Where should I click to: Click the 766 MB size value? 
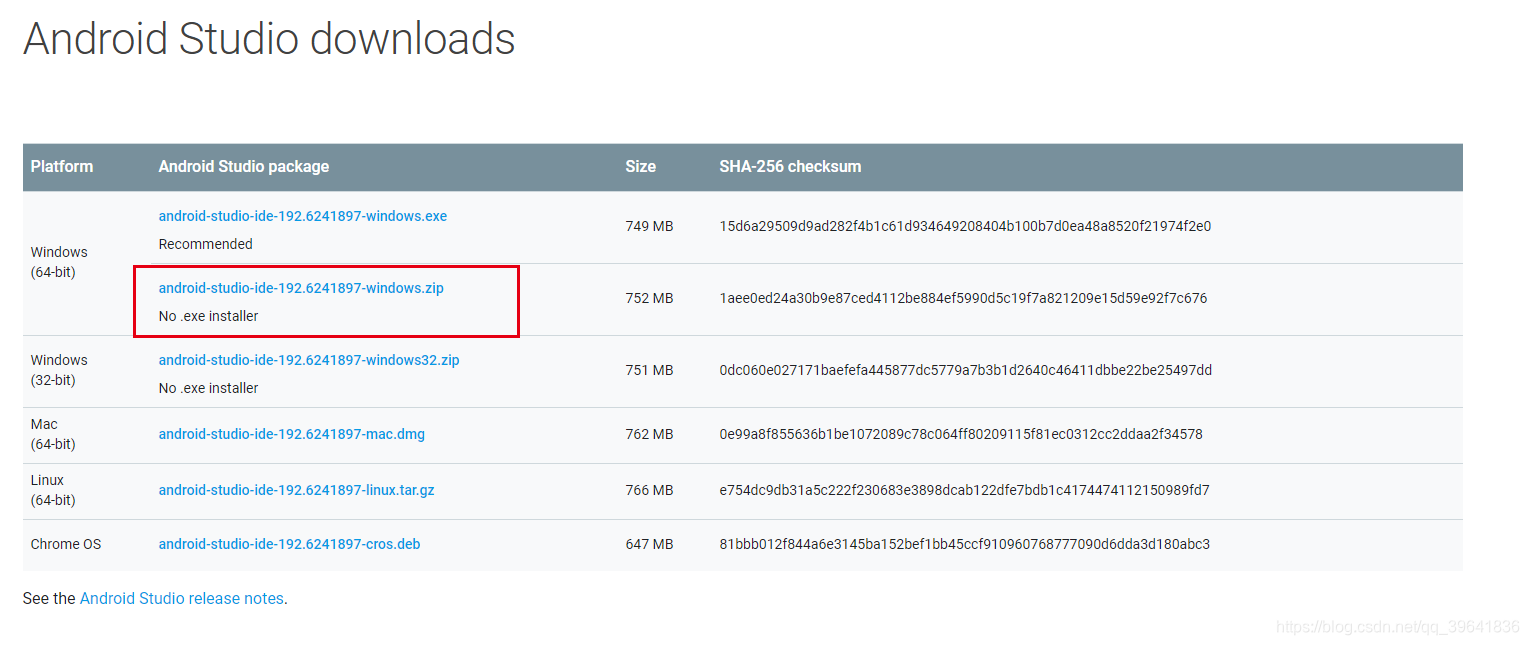pyautogui.click(x=649, y=490)
